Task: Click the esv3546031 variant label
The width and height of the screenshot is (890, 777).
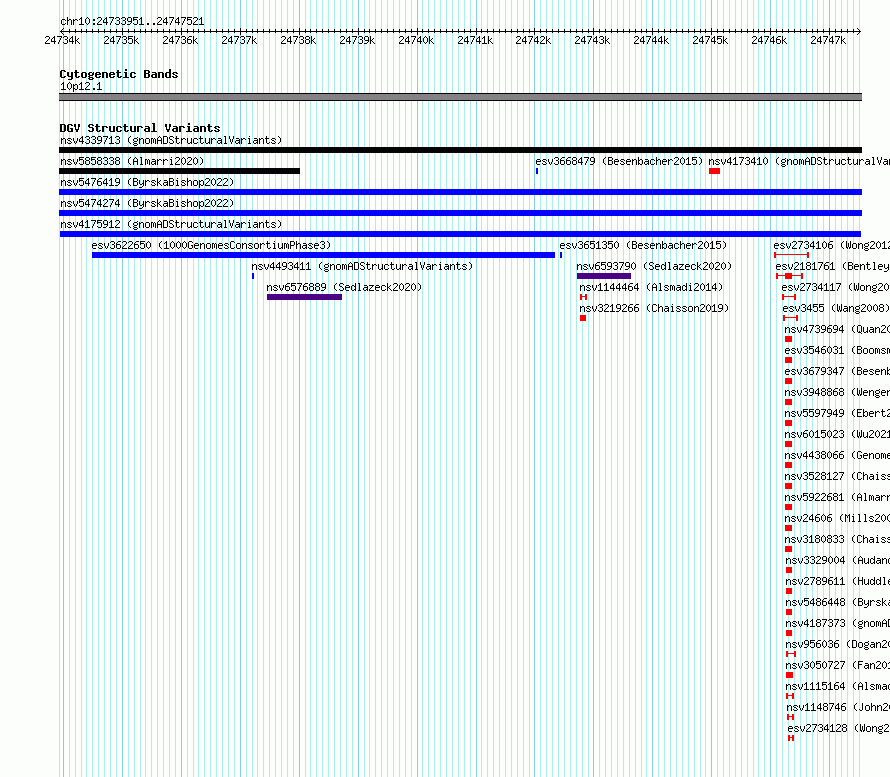Action: [x=837, y=350]
